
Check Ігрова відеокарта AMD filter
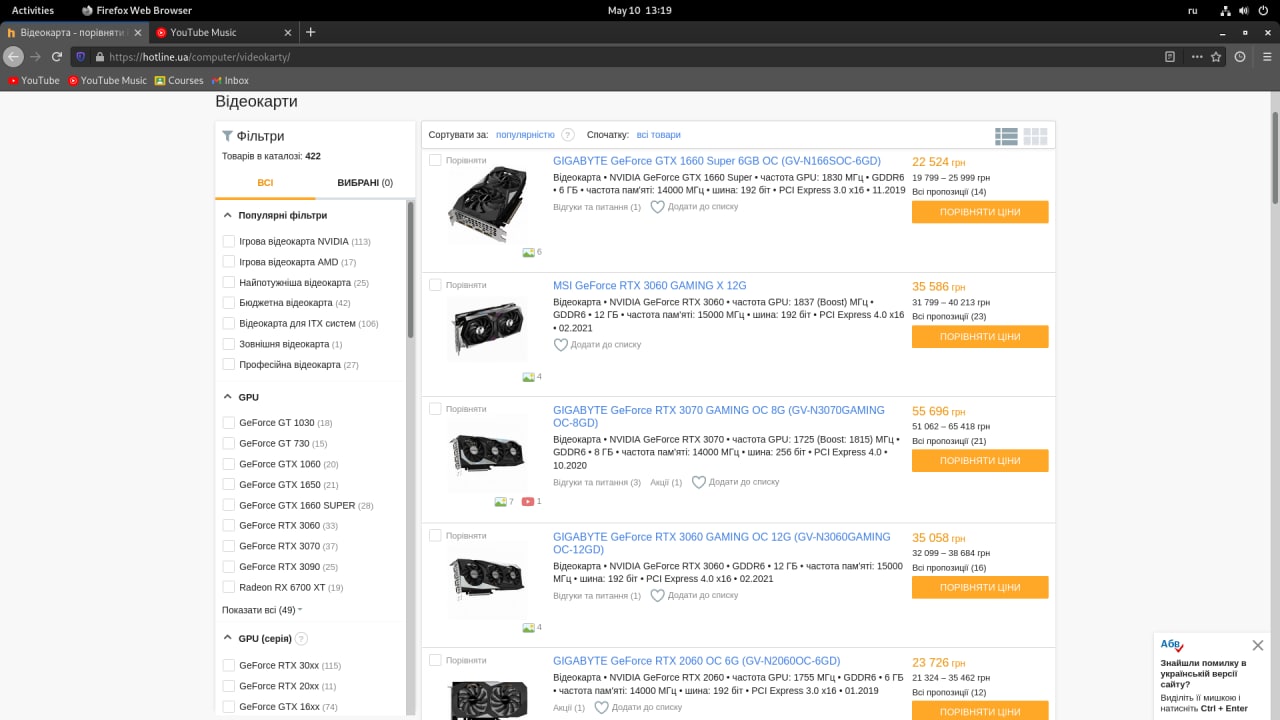pos(229,262)
